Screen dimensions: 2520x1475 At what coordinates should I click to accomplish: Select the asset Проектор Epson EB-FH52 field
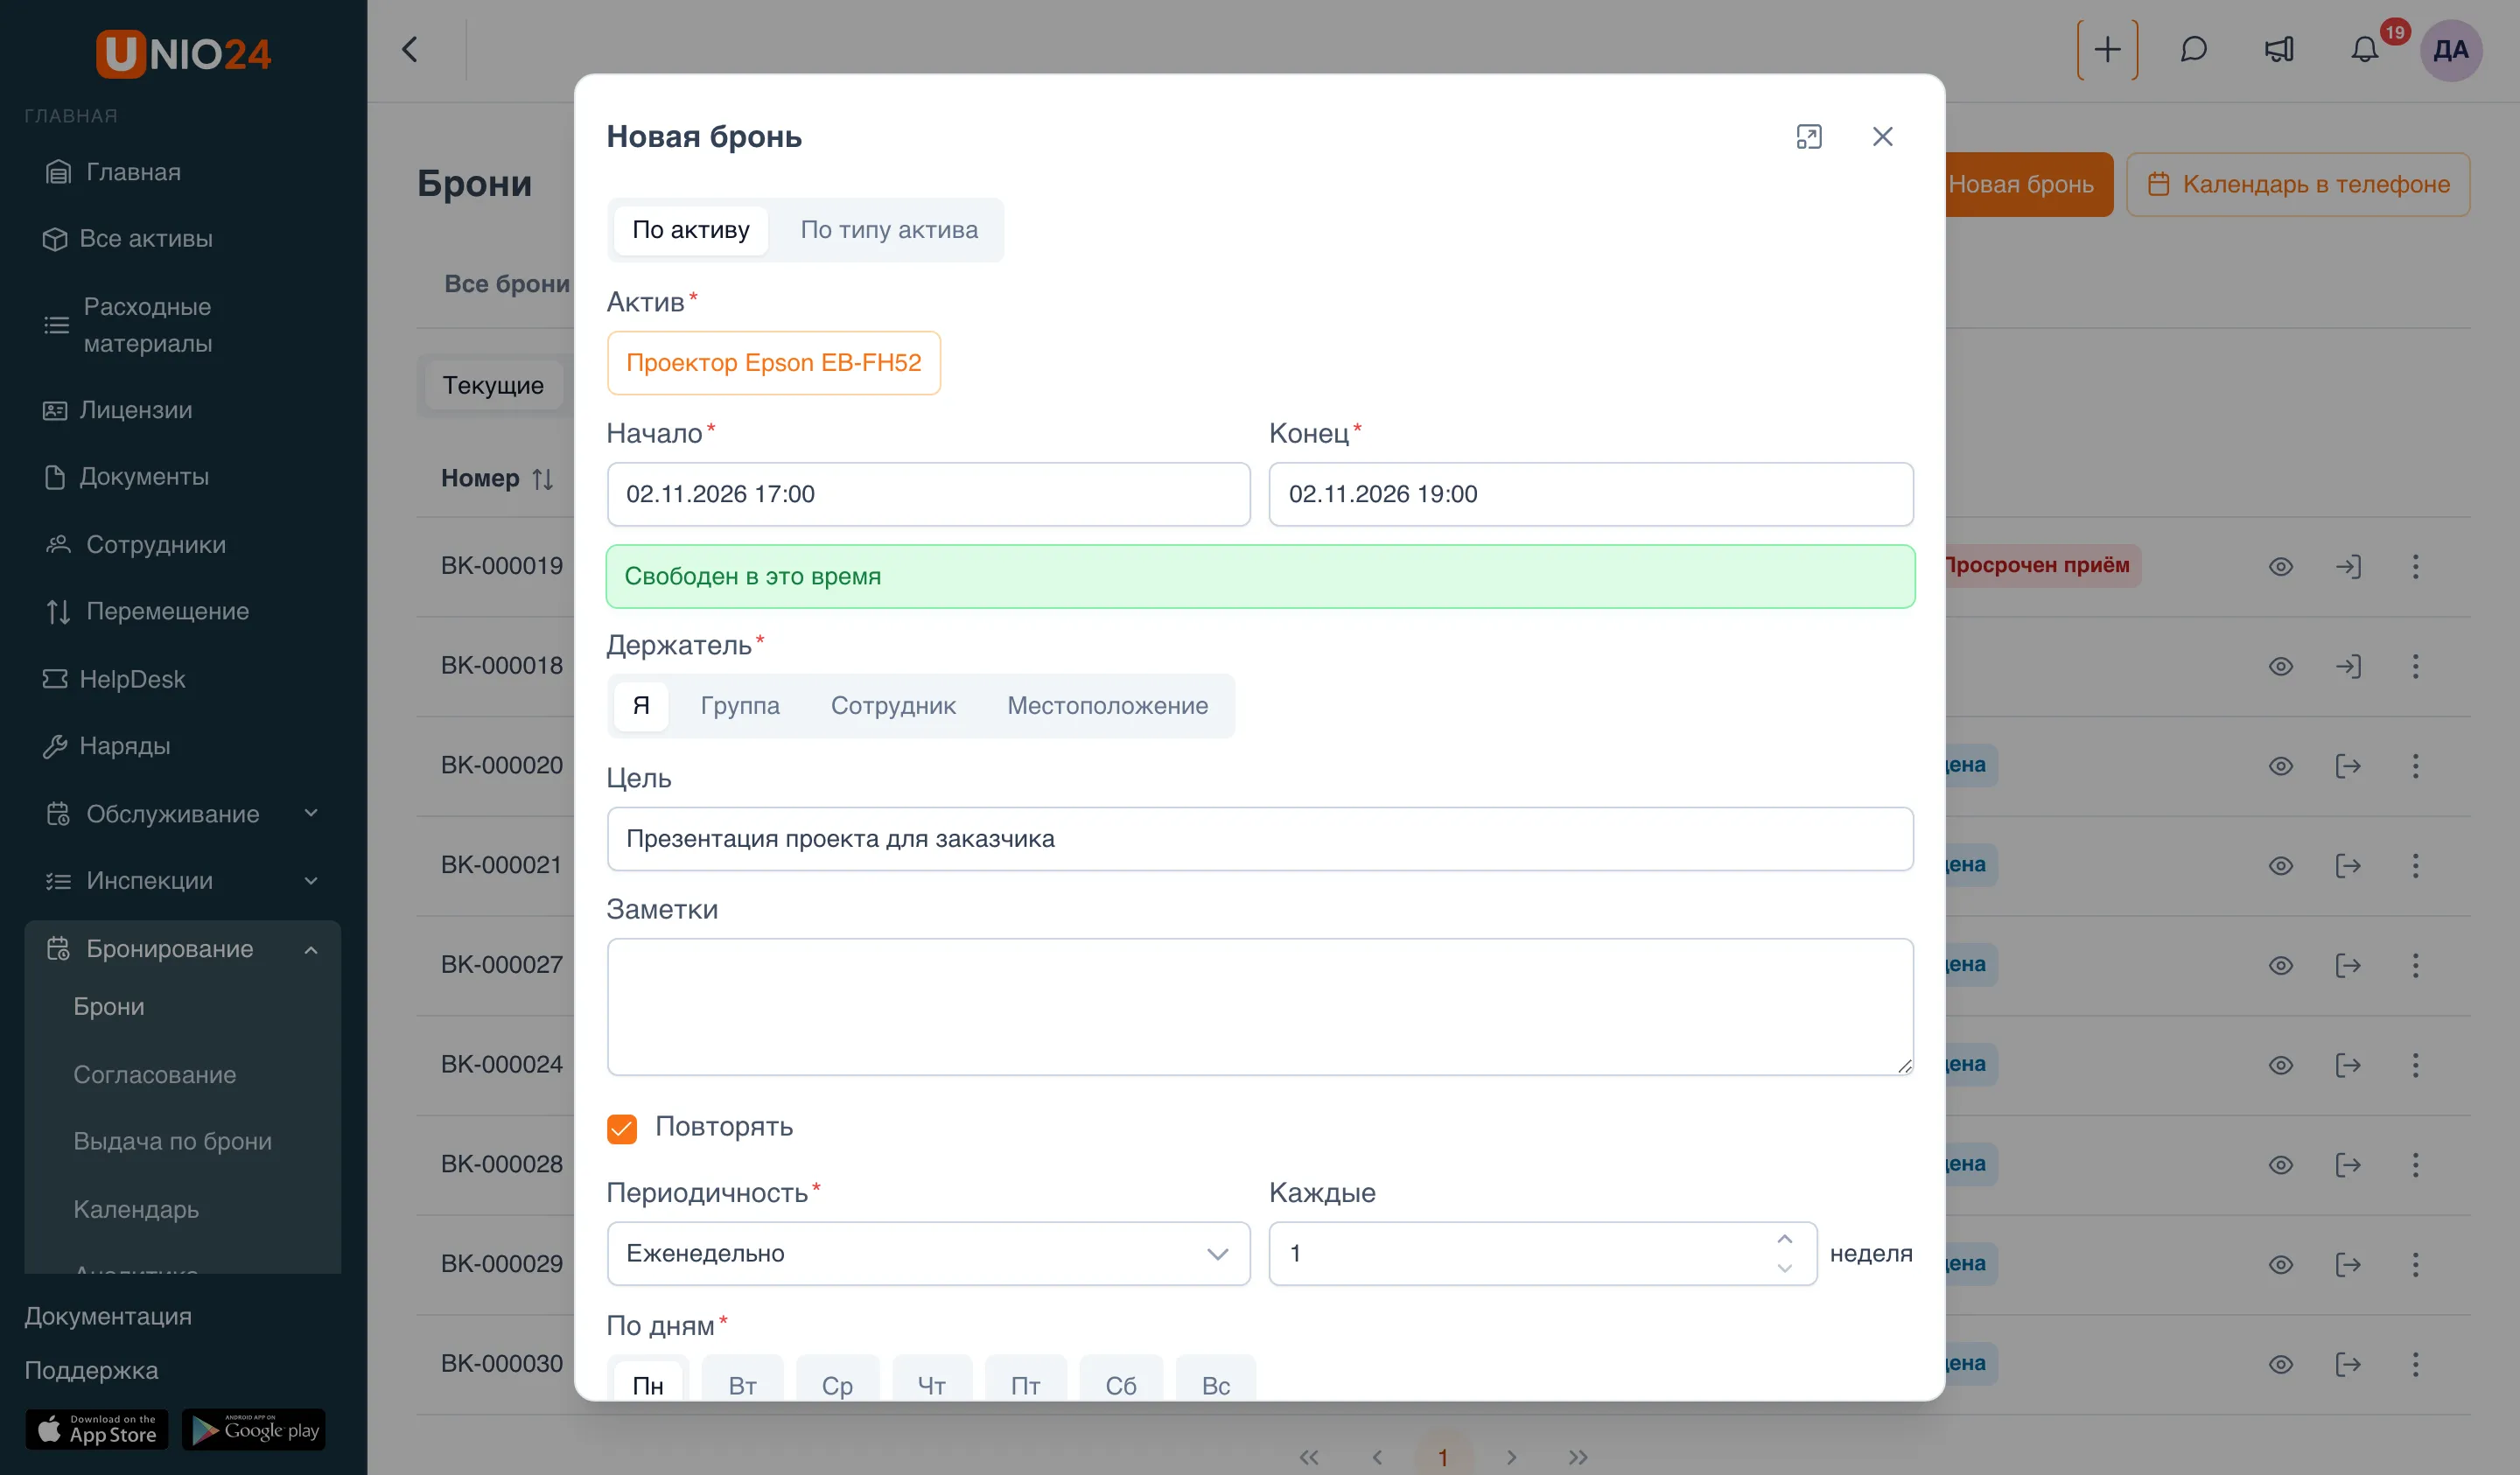click(773, 363)
